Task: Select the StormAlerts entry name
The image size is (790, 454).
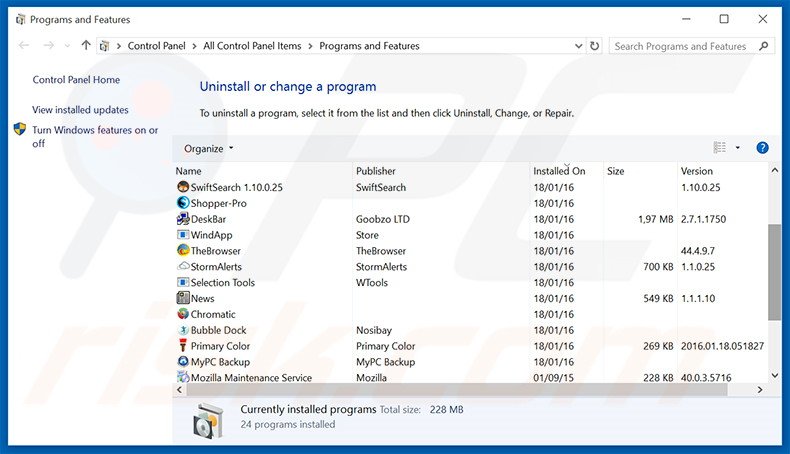Action: 216,267
